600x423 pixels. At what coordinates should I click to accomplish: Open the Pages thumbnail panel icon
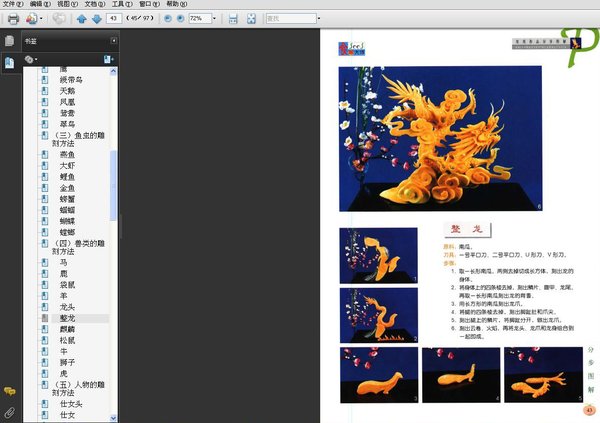[x=9, y=41]
